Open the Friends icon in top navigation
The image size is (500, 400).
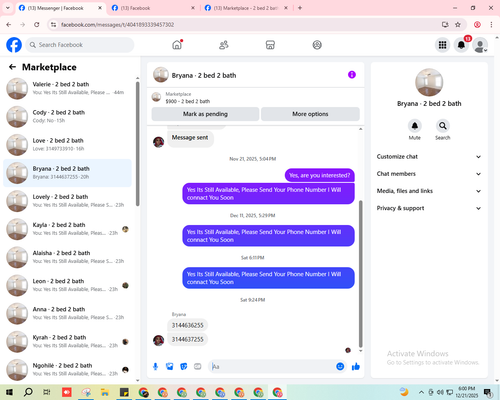coord(224,45)
